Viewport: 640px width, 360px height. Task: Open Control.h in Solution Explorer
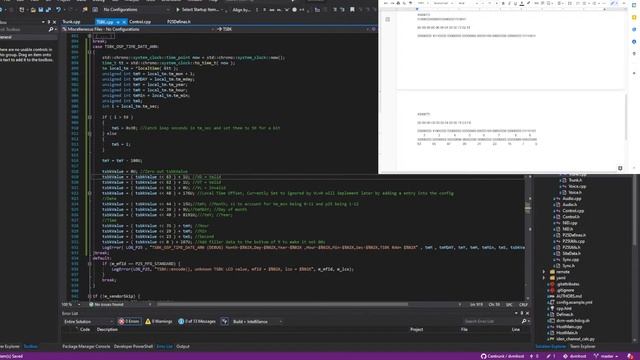click(x=570, y=217)
